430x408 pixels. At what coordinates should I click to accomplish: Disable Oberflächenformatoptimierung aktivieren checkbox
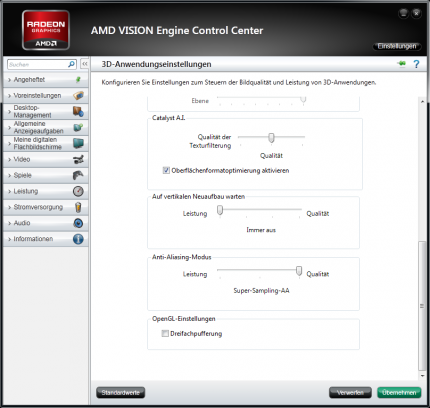tap(166, 170)
